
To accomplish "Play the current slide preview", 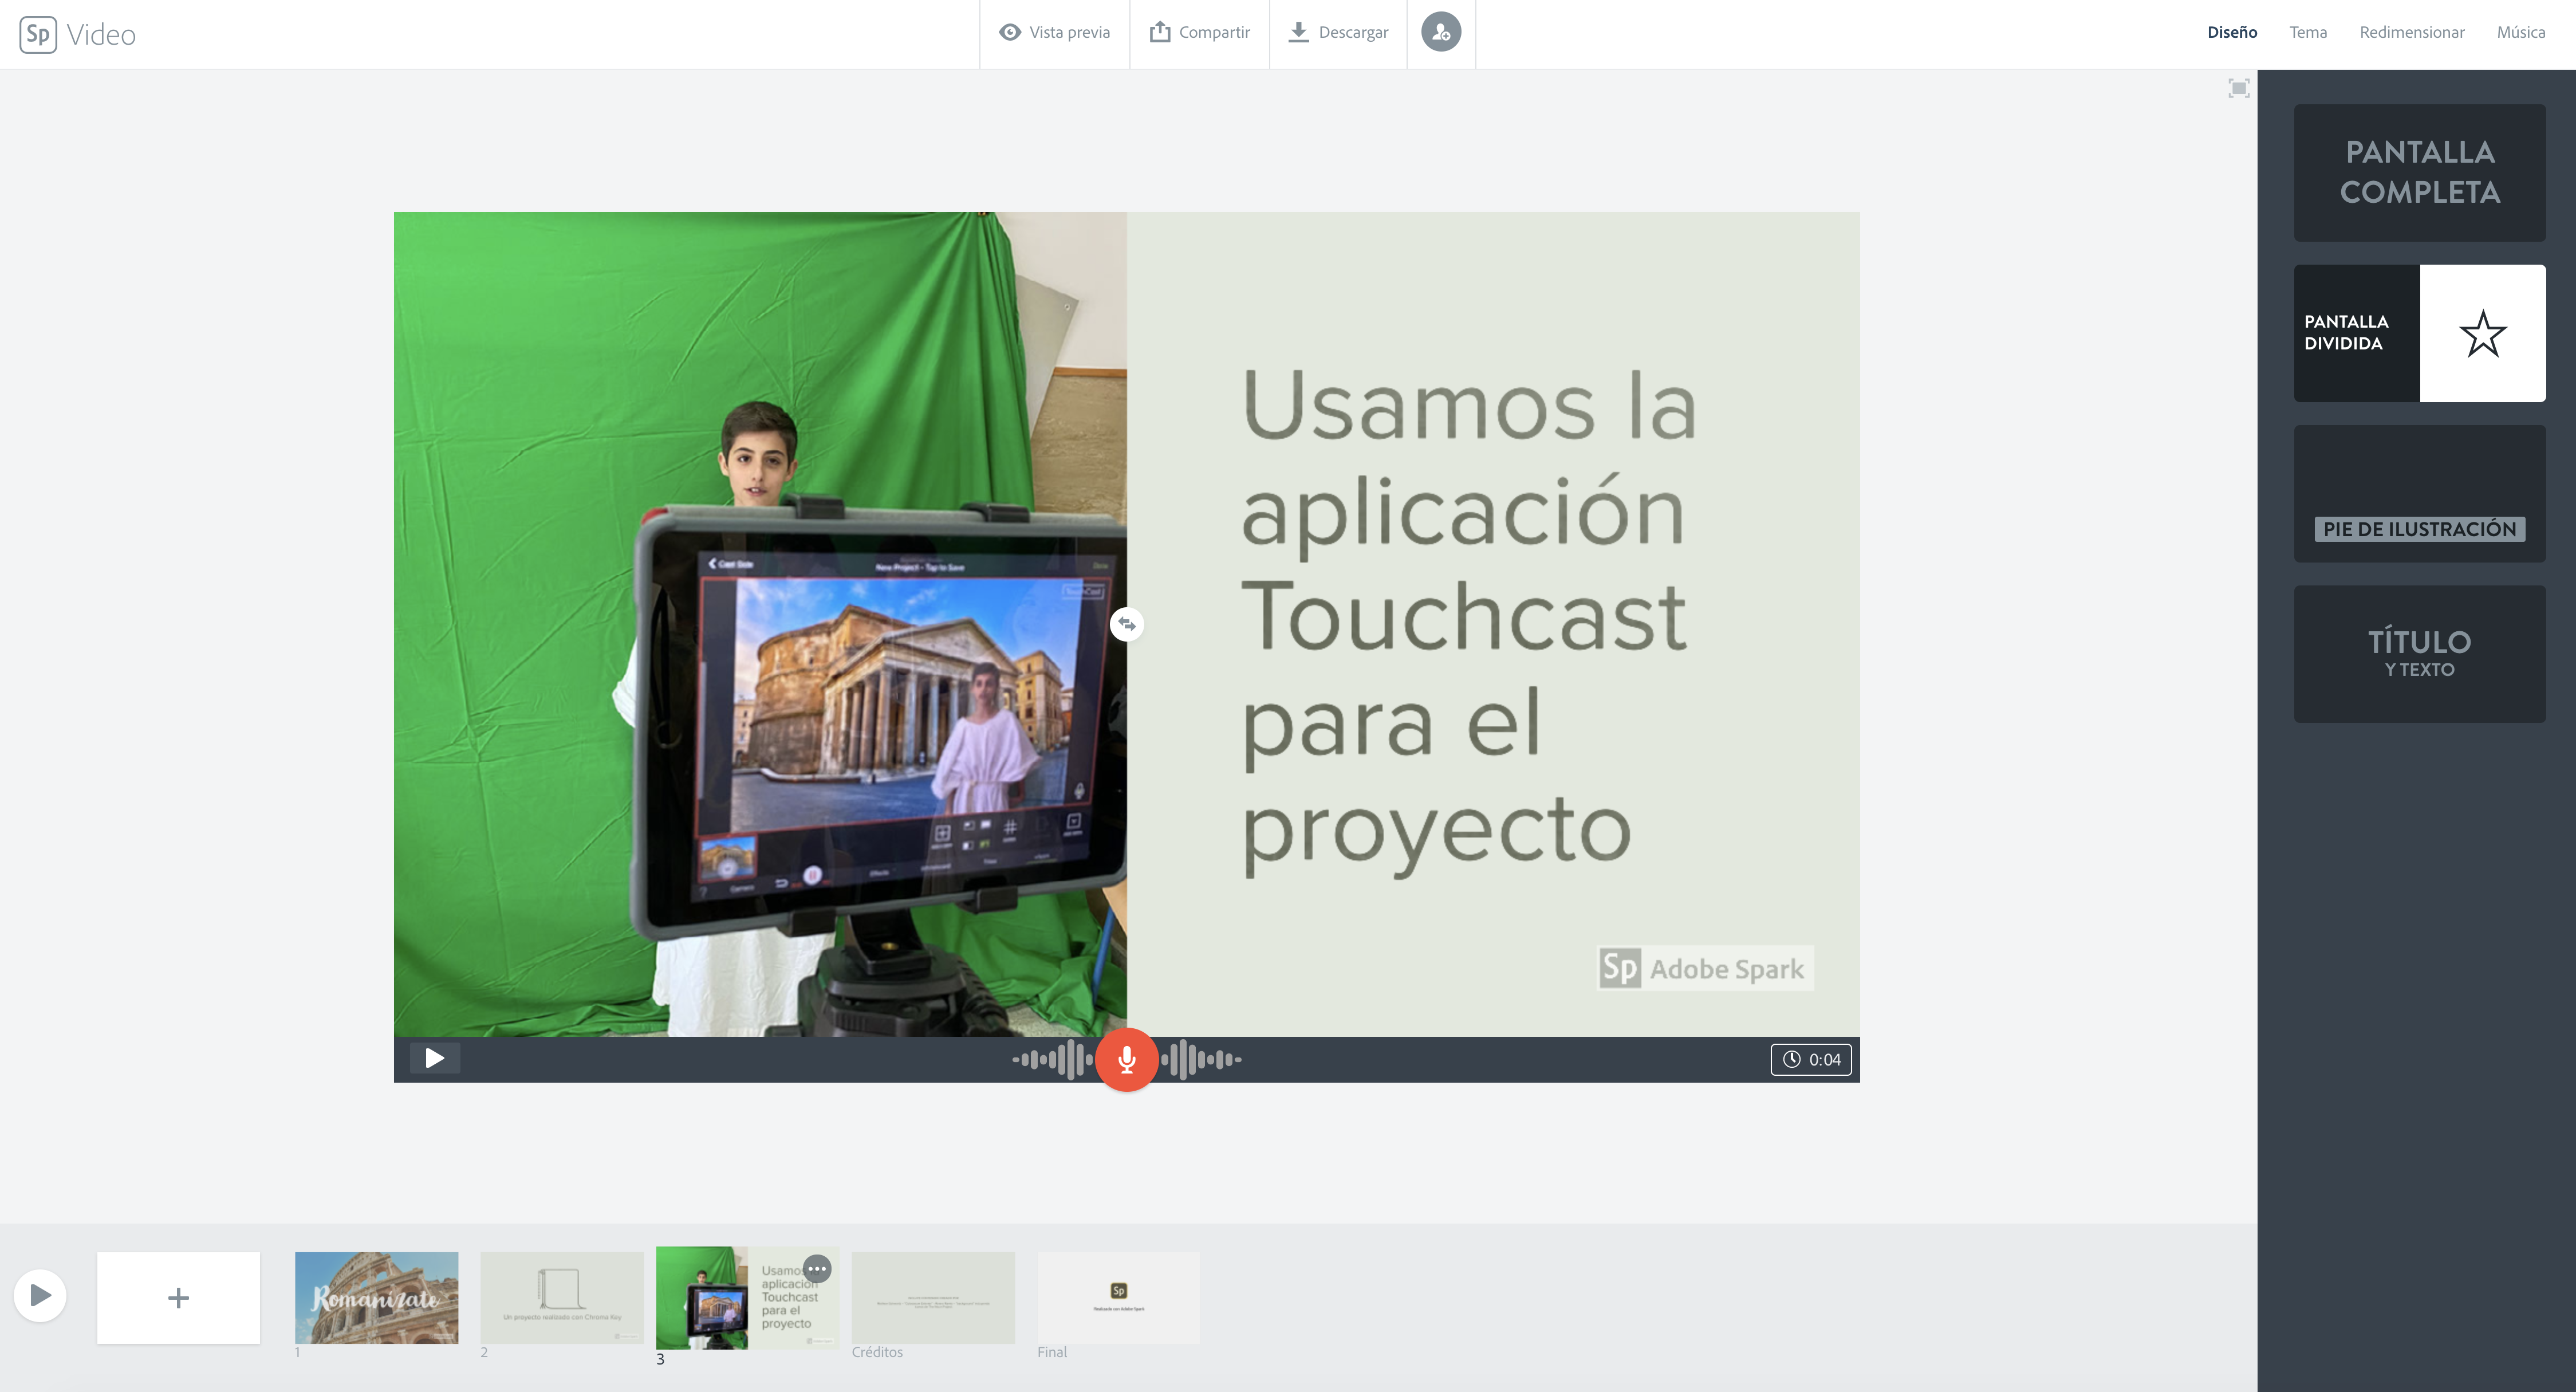I will (x=434, y=1058).
